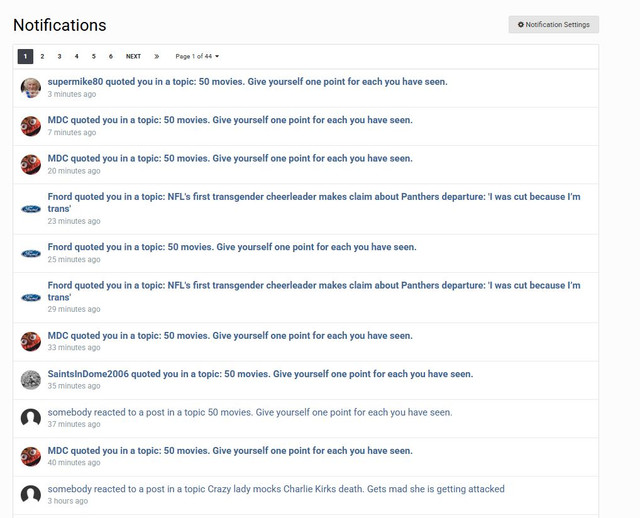Screen dimensions: 640x518
Task: Click anonymous avatar in 3 hours ago row
Action: tap(31, 495)
